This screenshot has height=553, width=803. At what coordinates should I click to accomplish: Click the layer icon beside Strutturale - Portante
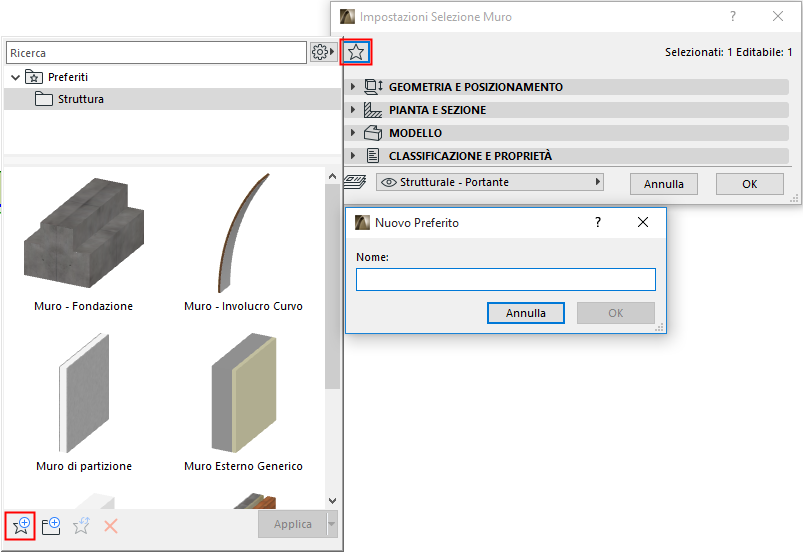coord(355,182)
